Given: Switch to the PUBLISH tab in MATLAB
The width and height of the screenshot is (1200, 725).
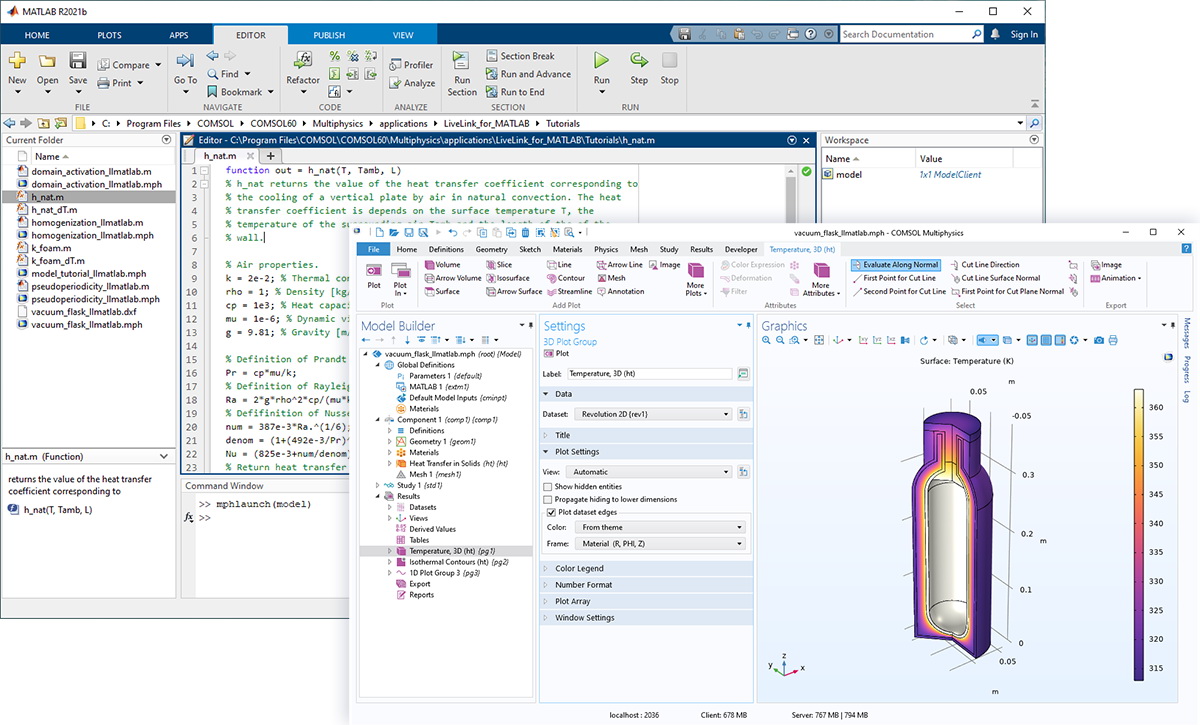Looking at the screenshot, I should coord(329,35).
